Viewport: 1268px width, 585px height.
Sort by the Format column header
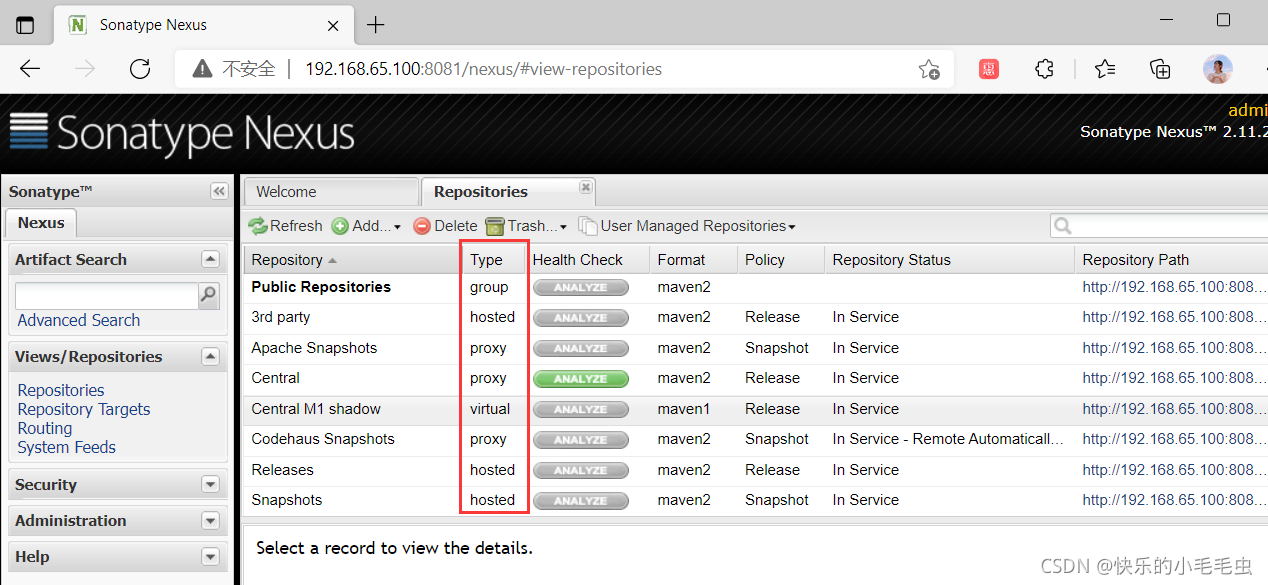click(x=693, y=260)
